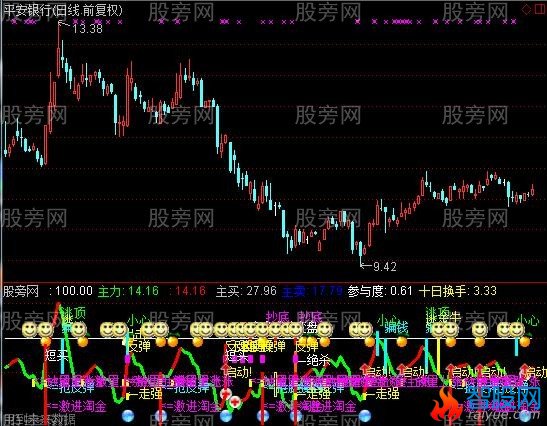Click the 参与度: 0.61 readout
The height and width of the screenshot is (426, 547).
(380, 291)
